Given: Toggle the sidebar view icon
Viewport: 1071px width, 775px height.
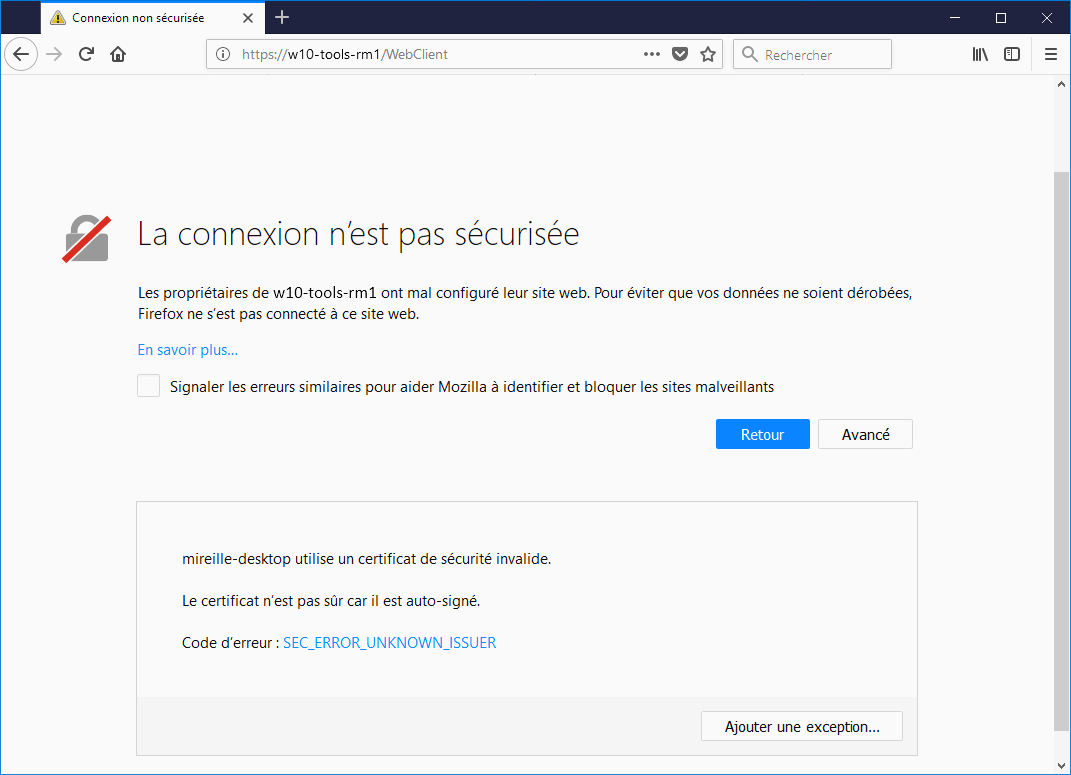Looking at the screenshot, I should tap(1012, 54).
